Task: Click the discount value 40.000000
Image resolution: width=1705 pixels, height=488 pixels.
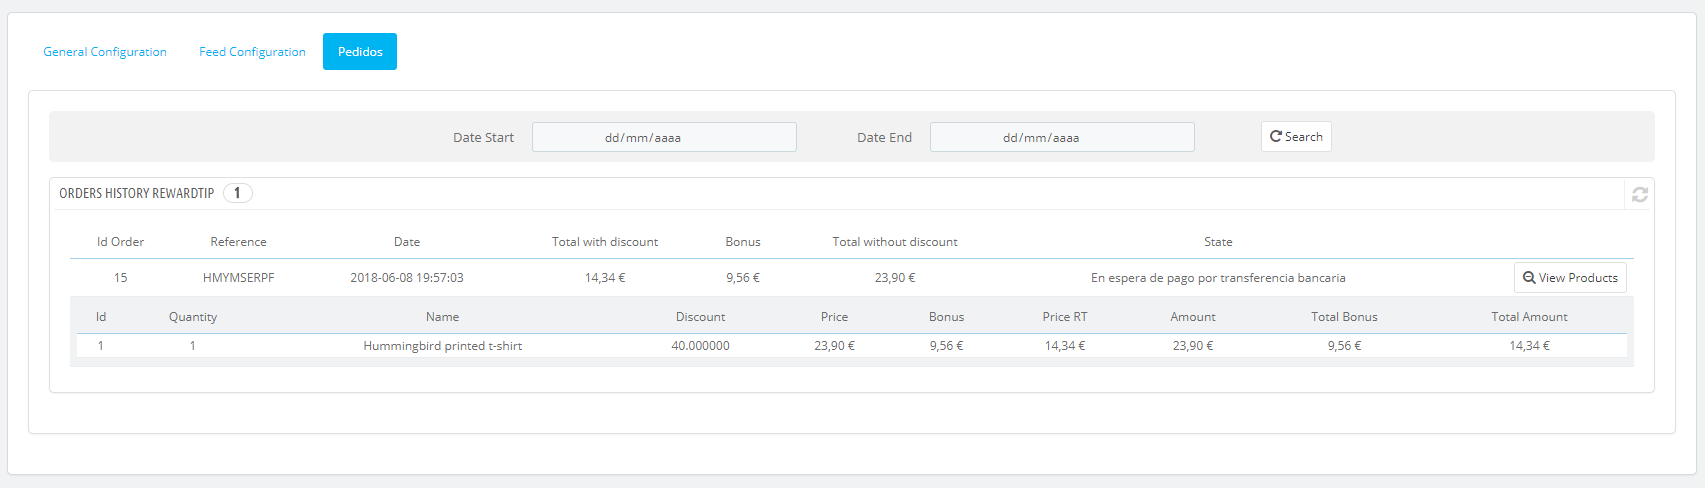Action: tap(700, 346)
